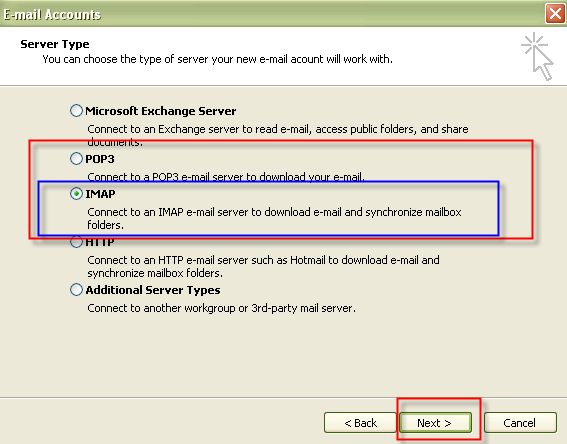Click the 3rd-party mail server description
Viewport: 567px width, 444px height.
pos(221,308)
